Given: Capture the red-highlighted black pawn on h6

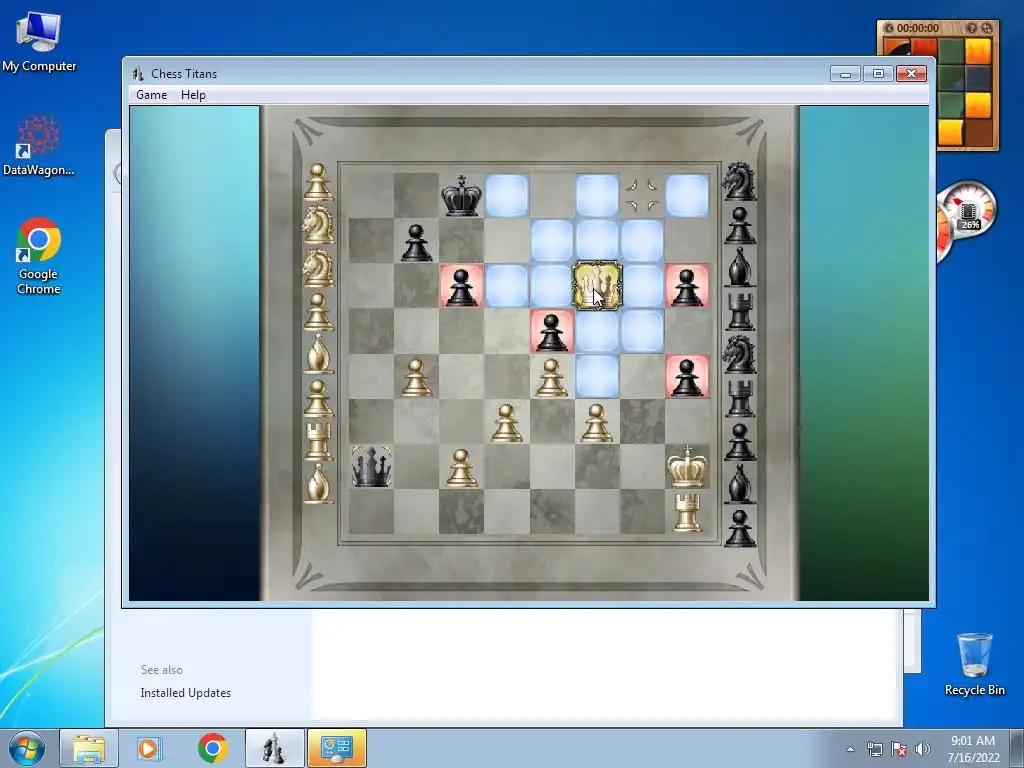Looking at the screenshot, I should pyautogui.click(x=686, y=285).
